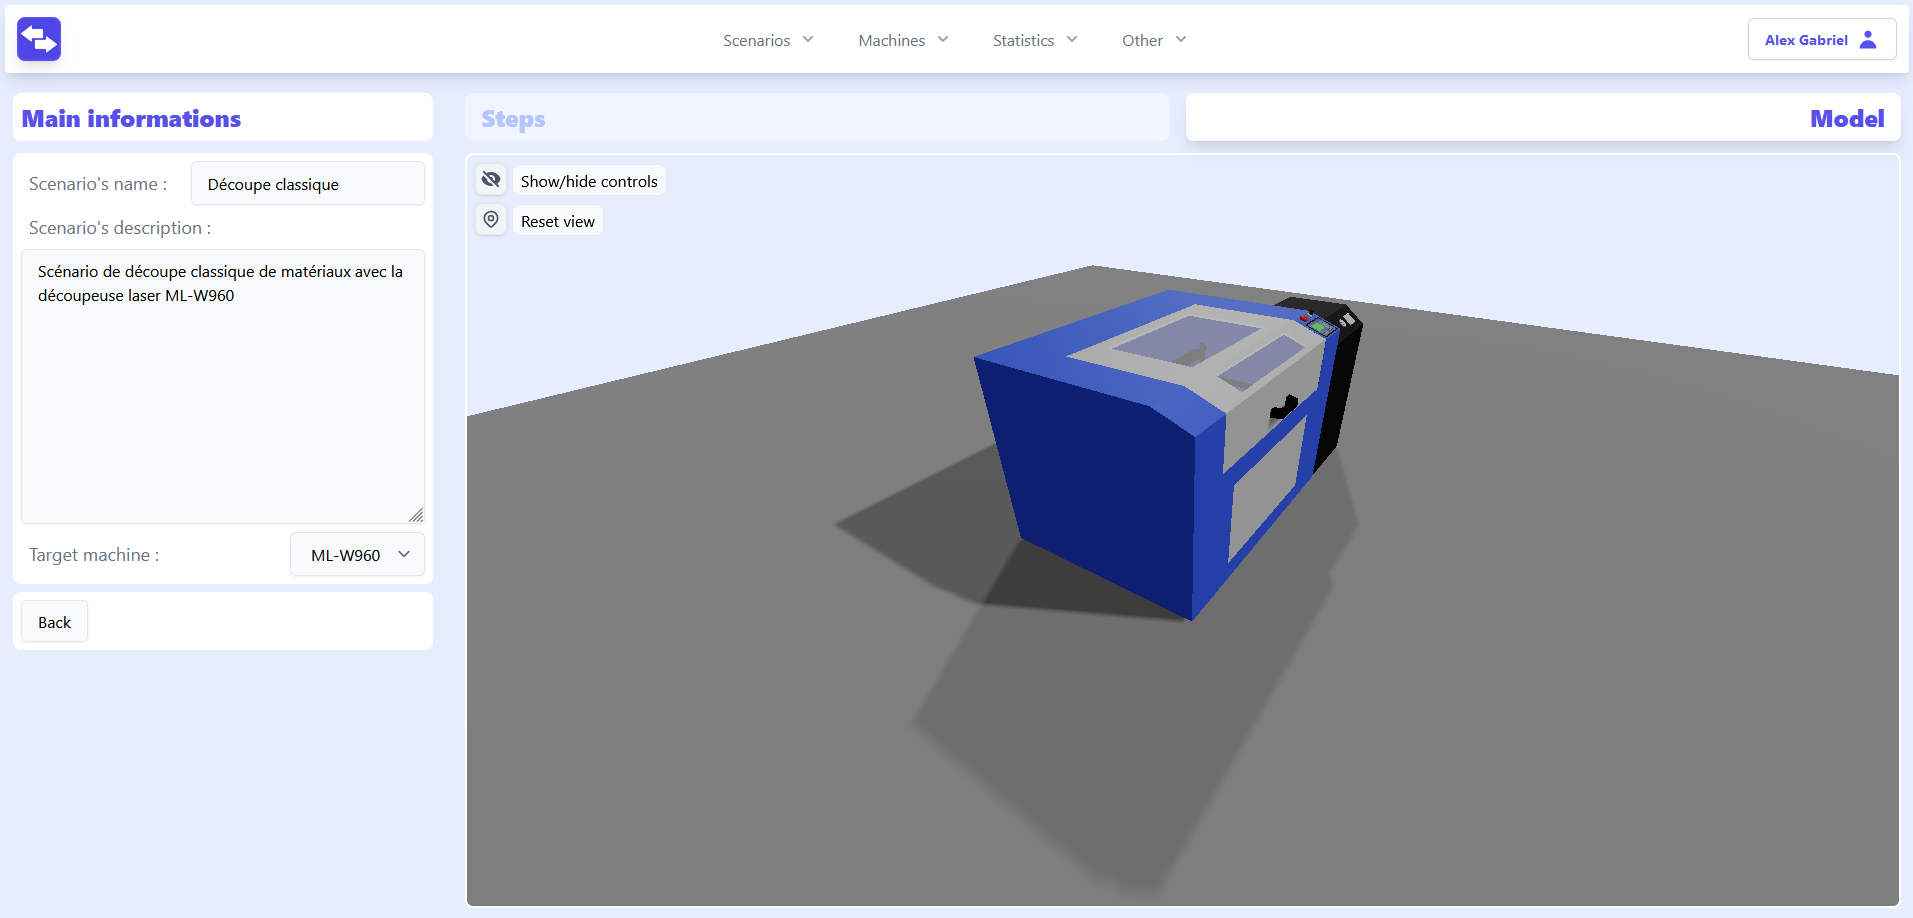Click the app logo with two arrows

click(39, 39)
